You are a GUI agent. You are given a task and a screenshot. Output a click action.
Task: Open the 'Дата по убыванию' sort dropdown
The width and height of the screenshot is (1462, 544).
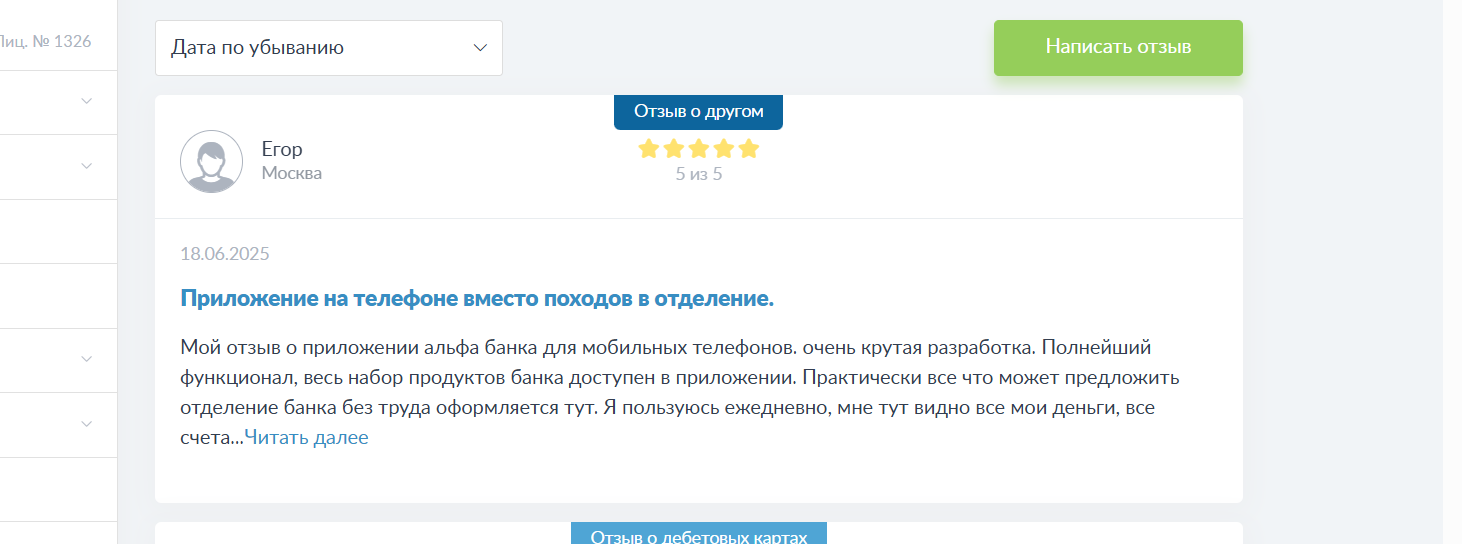tap(328, 48)
